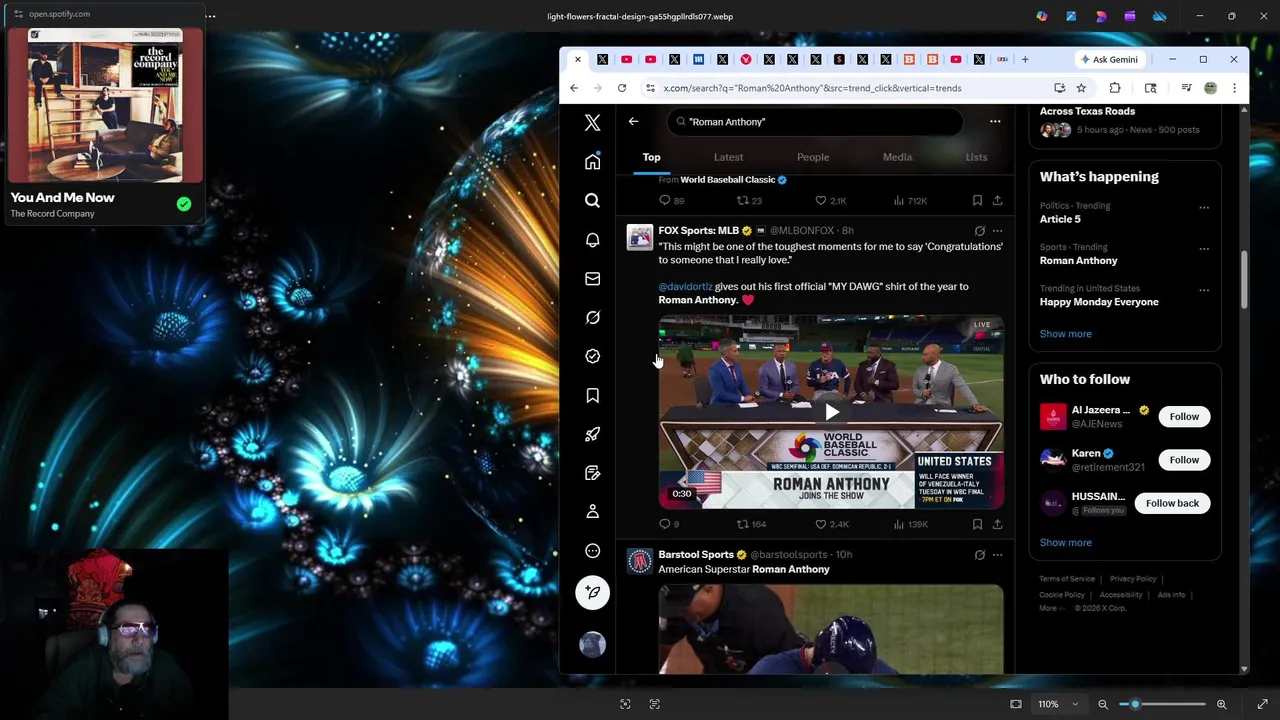Open the More circle icon in X sidebar
The height and width of the screenshot is (720, 1280).
pos(592,551)
